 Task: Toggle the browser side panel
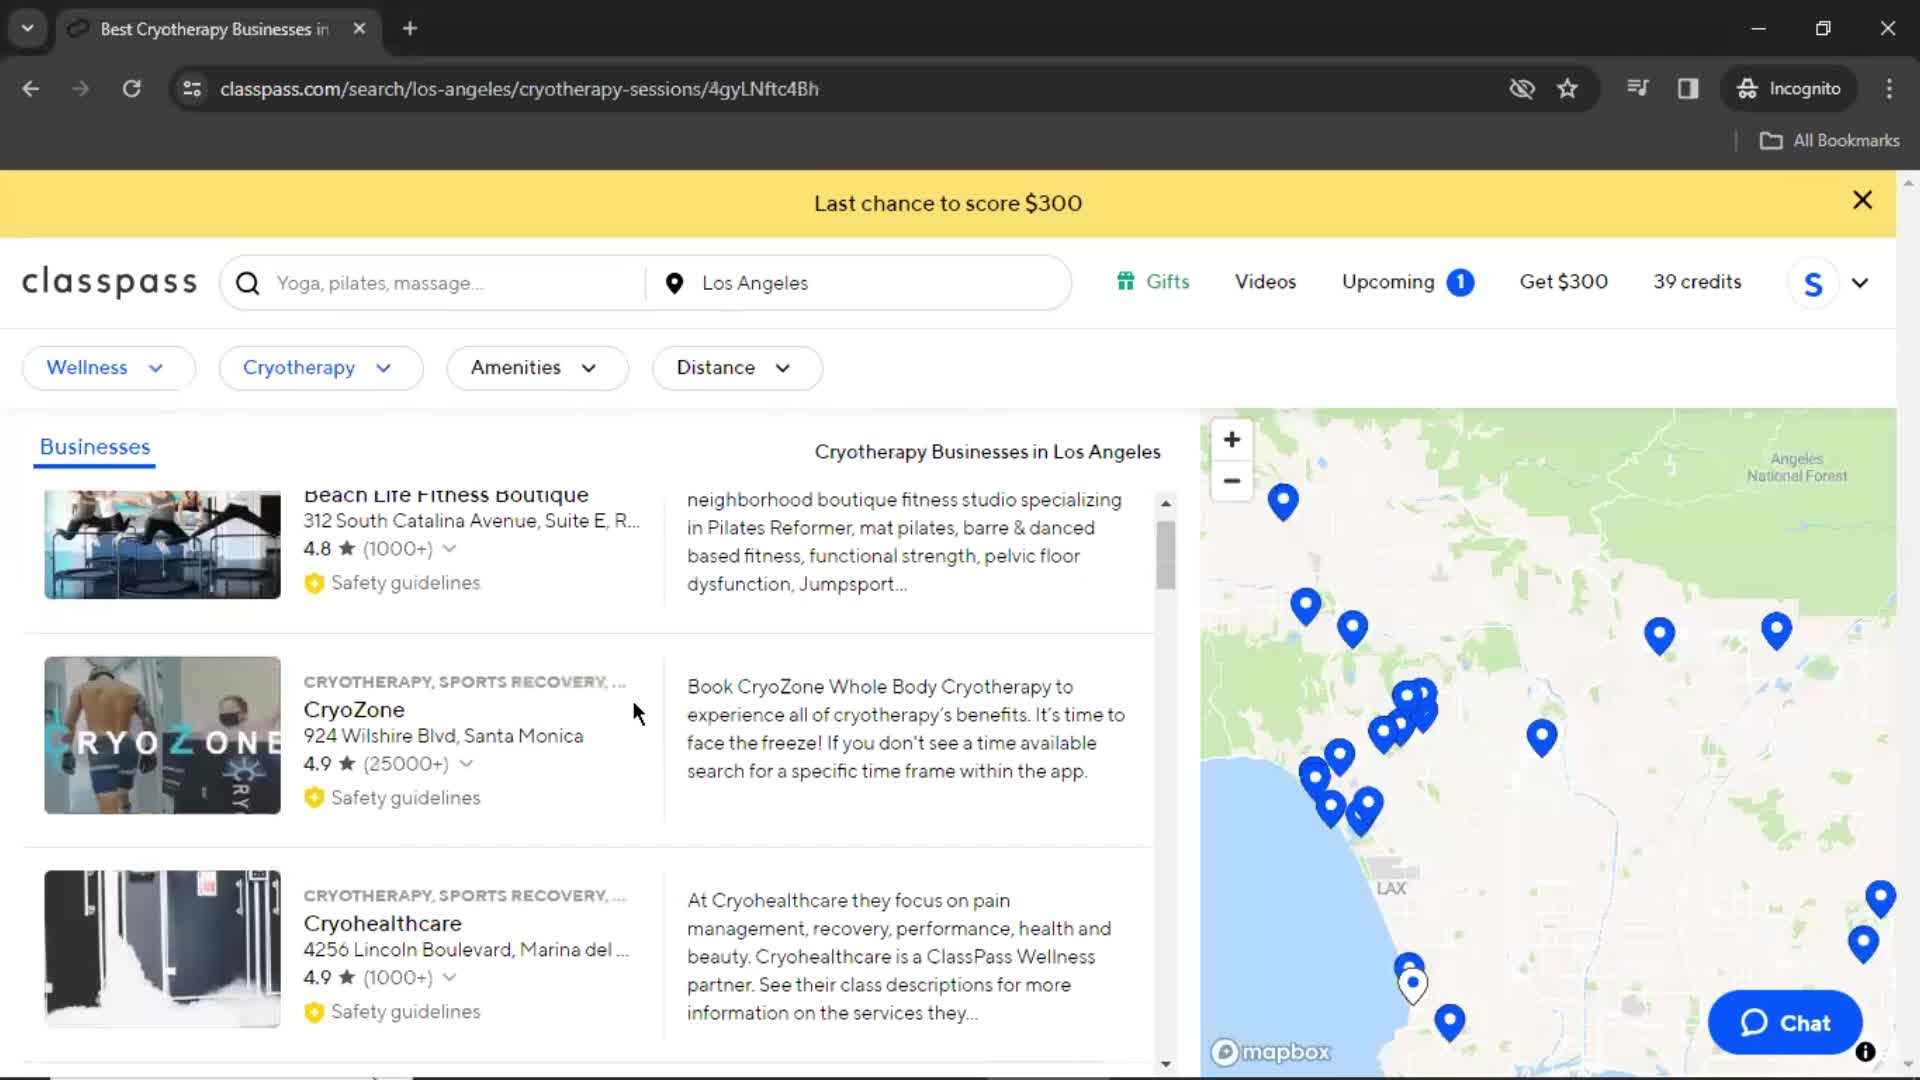coord(1688,89)
